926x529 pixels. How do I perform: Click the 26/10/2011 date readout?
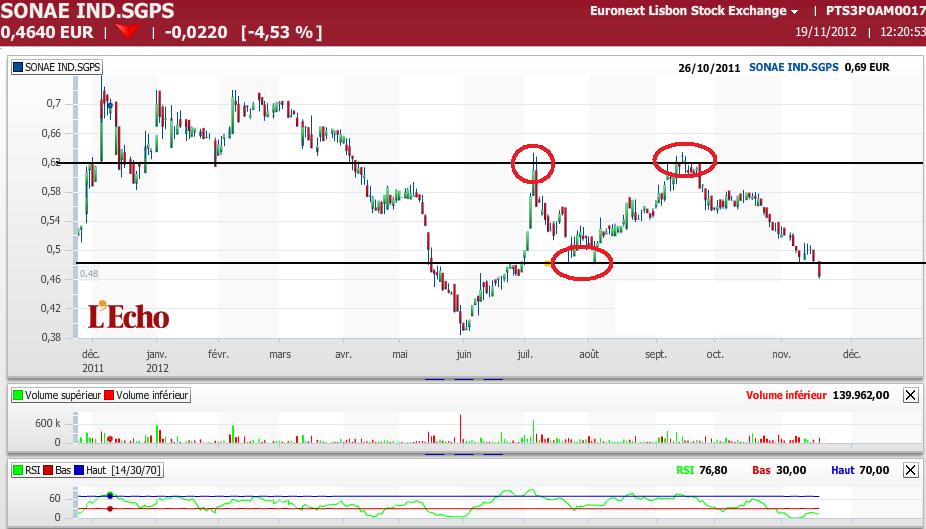point(709,68)
